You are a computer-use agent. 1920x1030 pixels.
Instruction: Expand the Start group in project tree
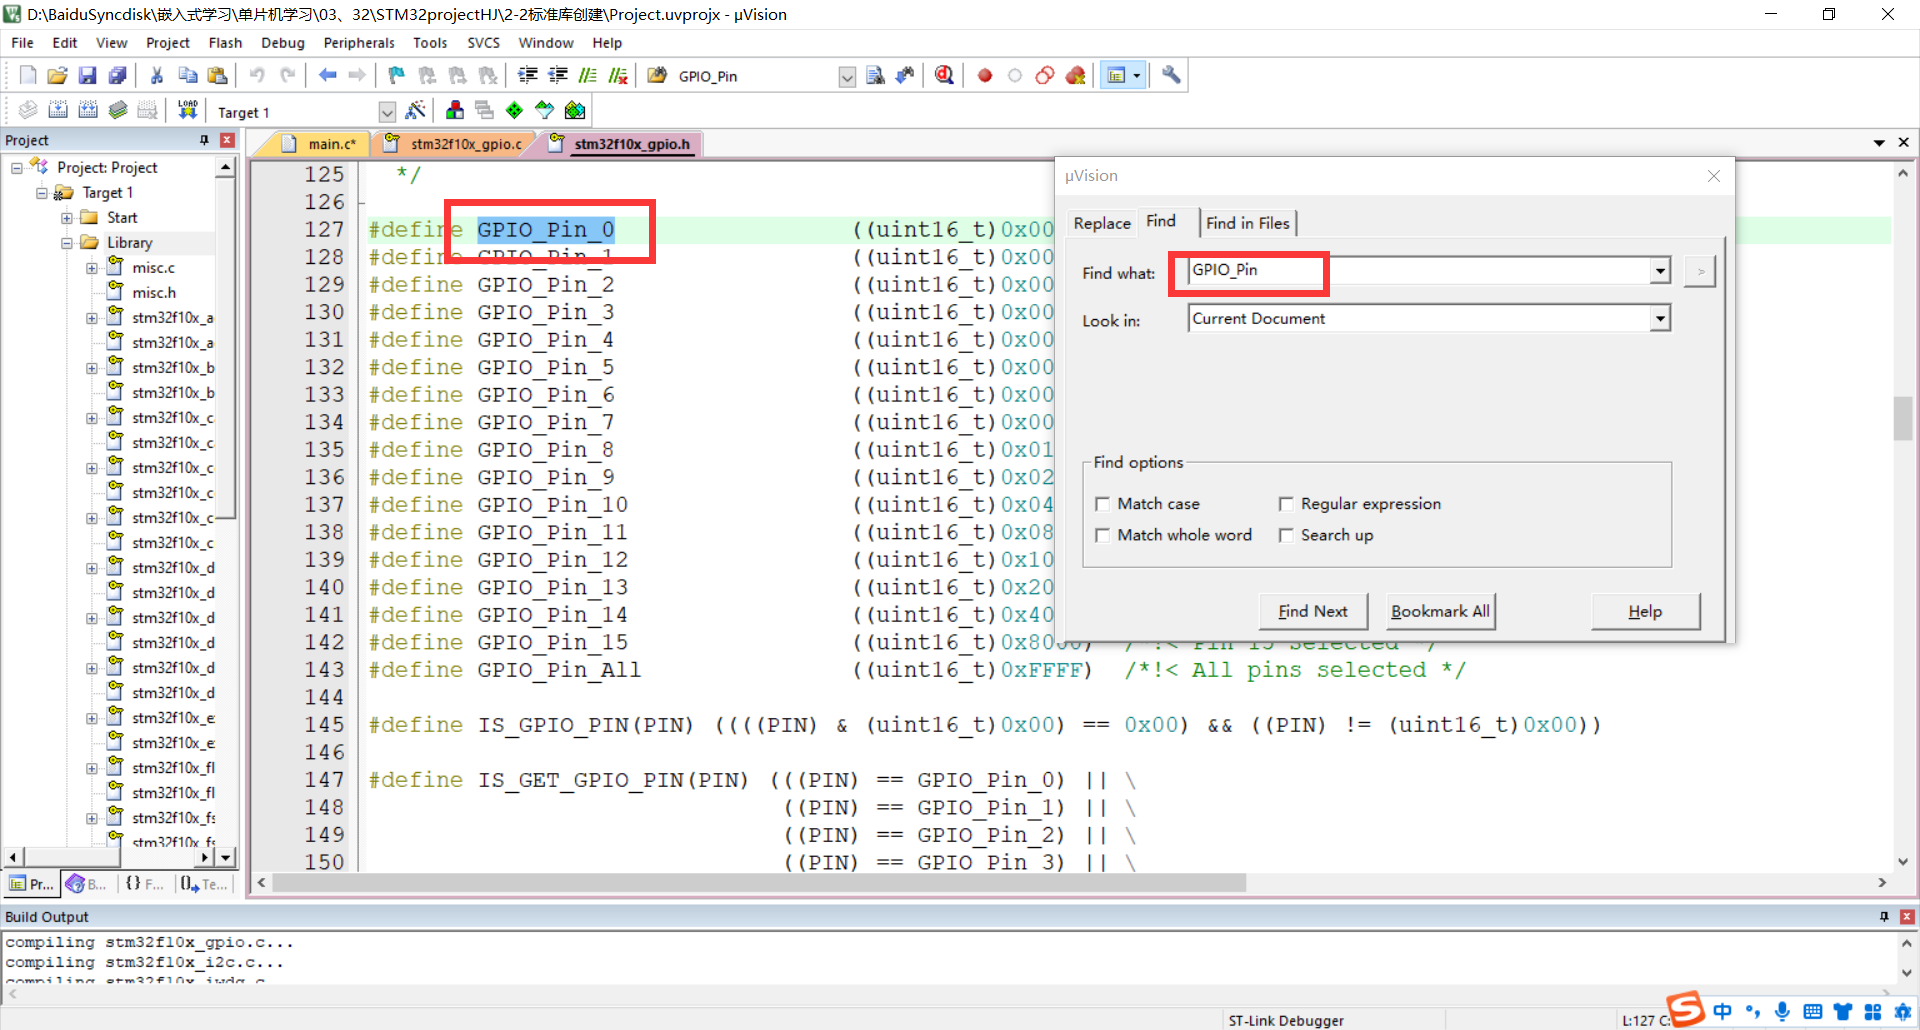(67, 218)
